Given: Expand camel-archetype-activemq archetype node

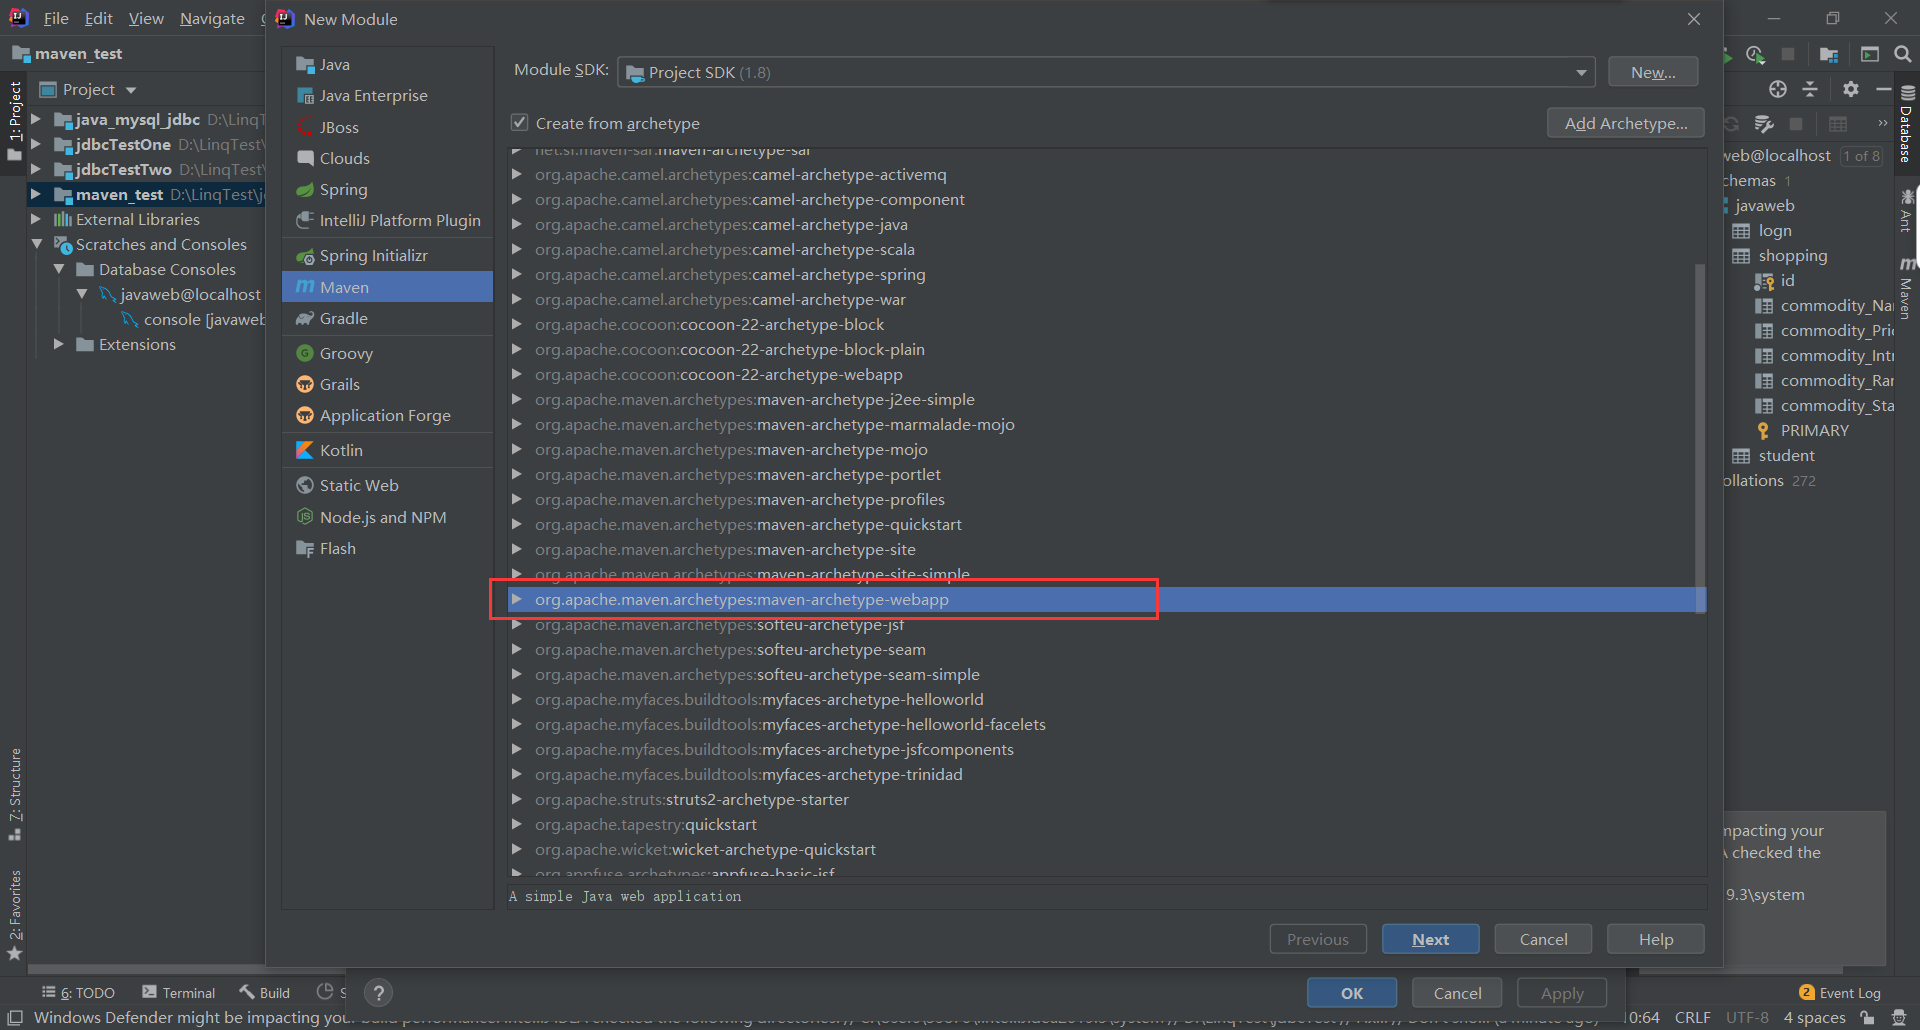Looking at the screenshot, I should (517, 175).
